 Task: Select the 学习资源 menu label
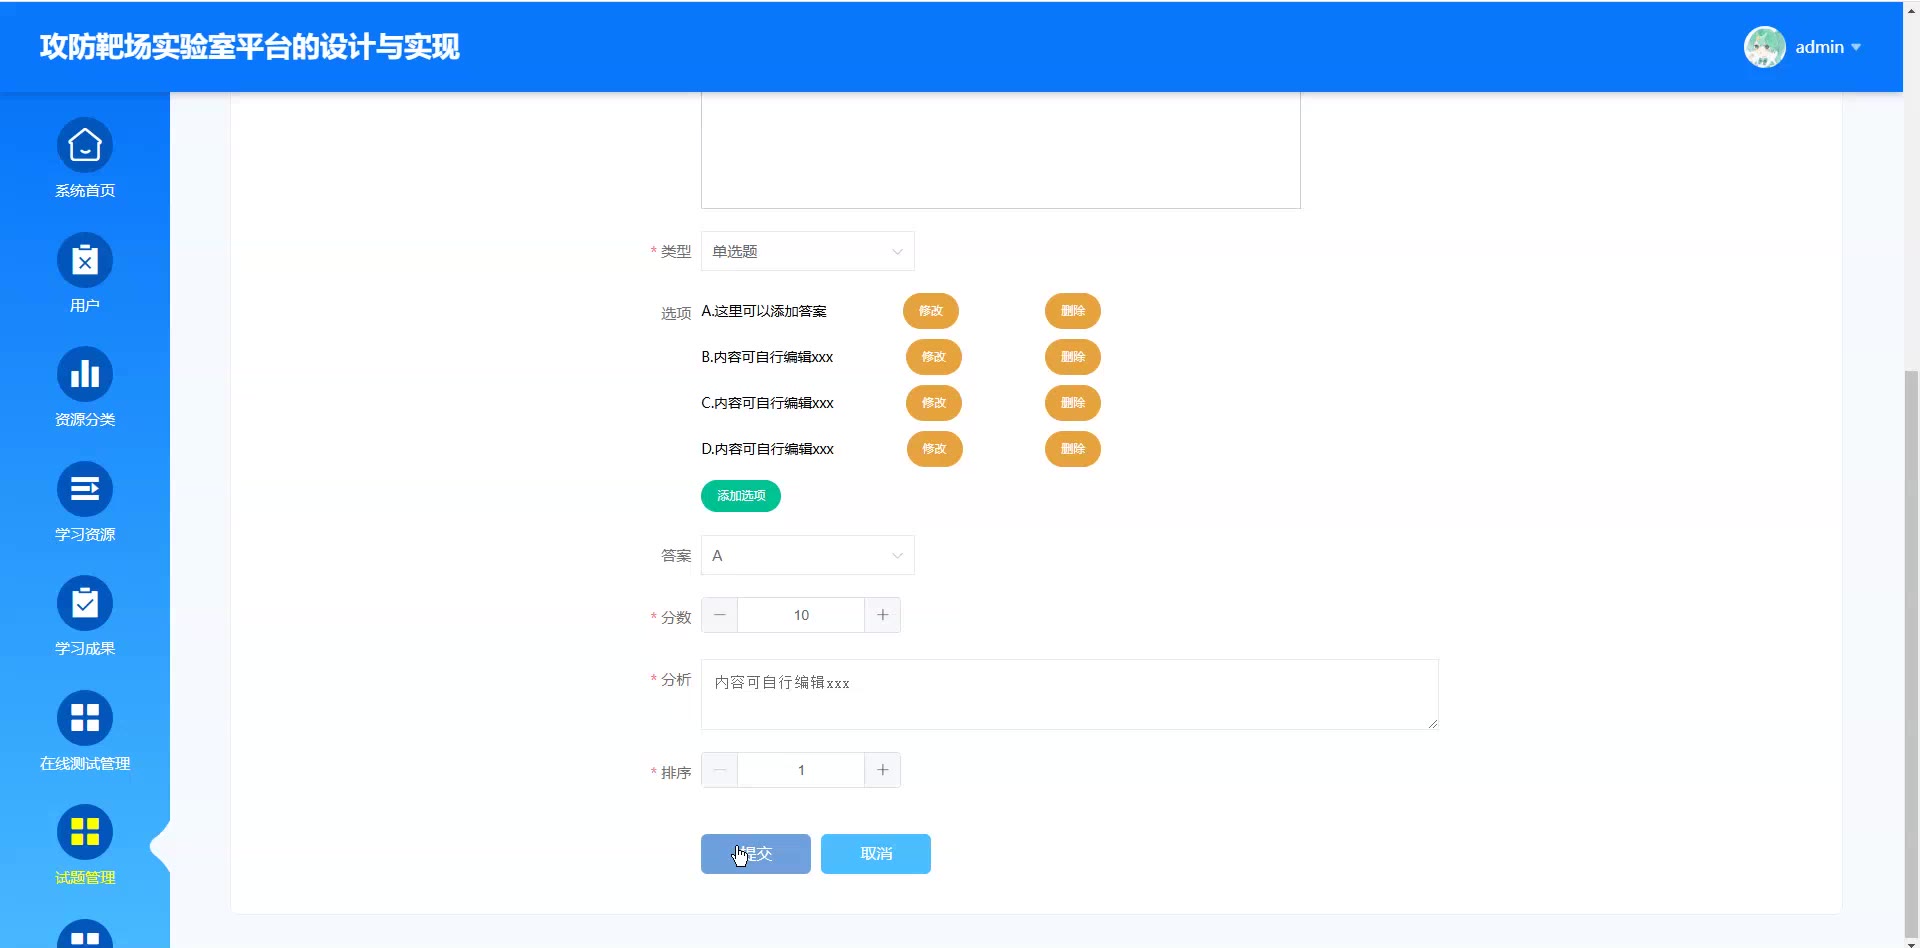click(85, 535)
